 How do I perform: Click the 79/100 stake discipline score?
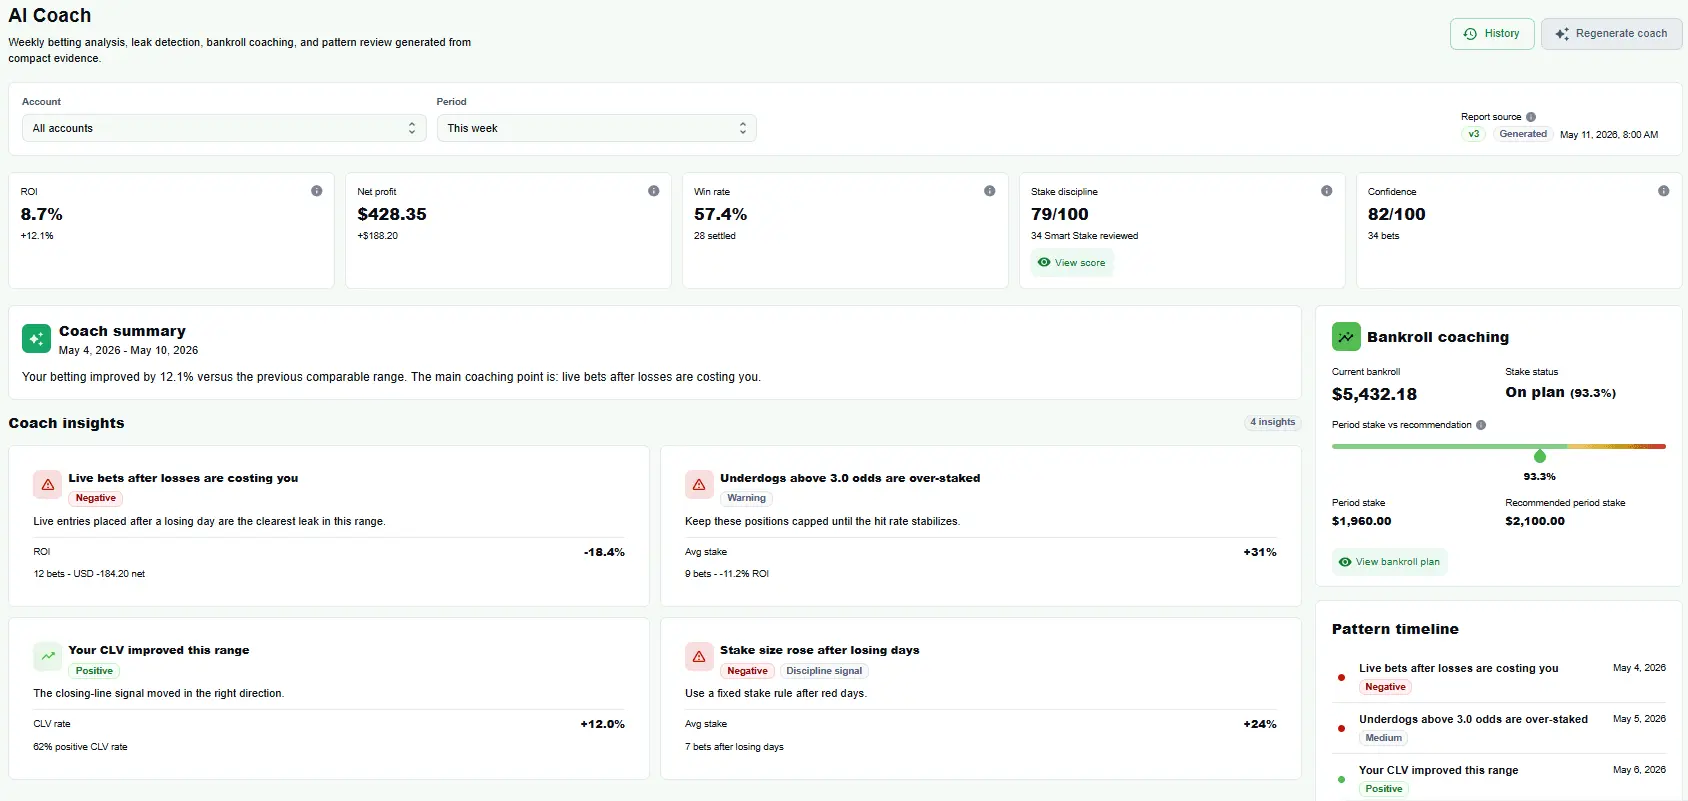coord(1060,214)
